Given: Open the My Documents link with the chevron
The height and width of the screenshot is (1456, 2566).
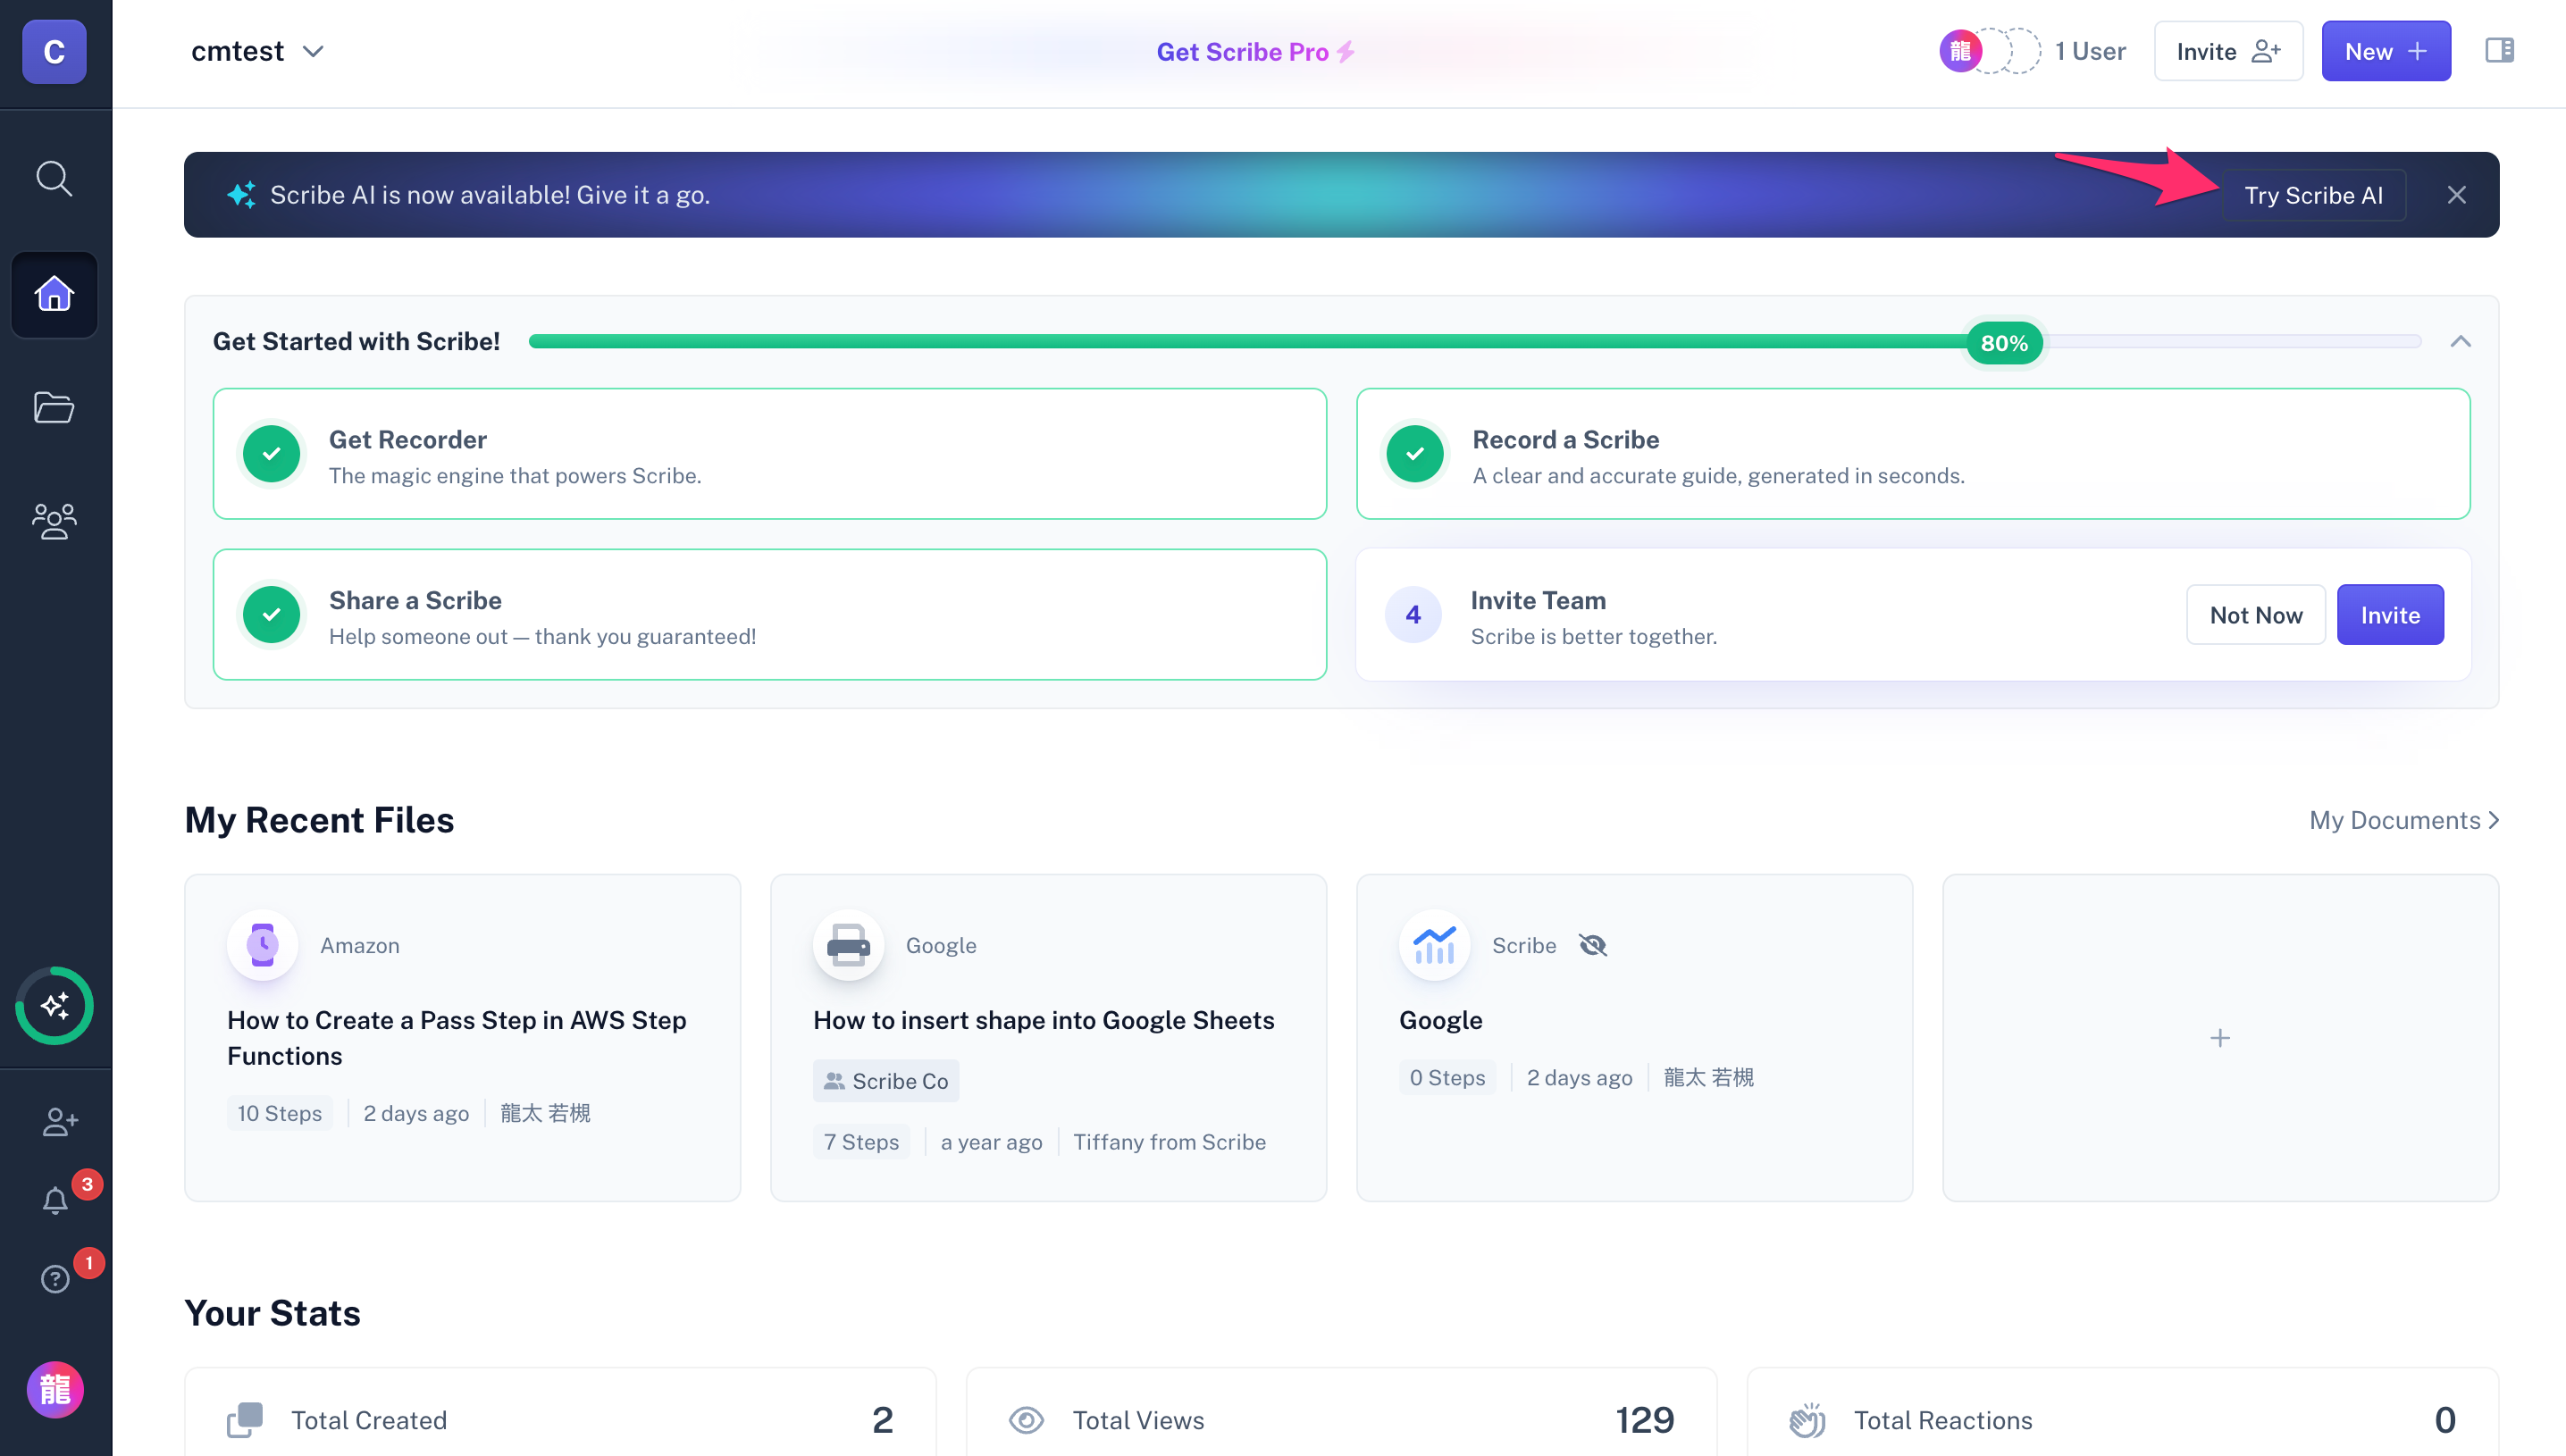Looking at the screenshot, I should 2403,820.
